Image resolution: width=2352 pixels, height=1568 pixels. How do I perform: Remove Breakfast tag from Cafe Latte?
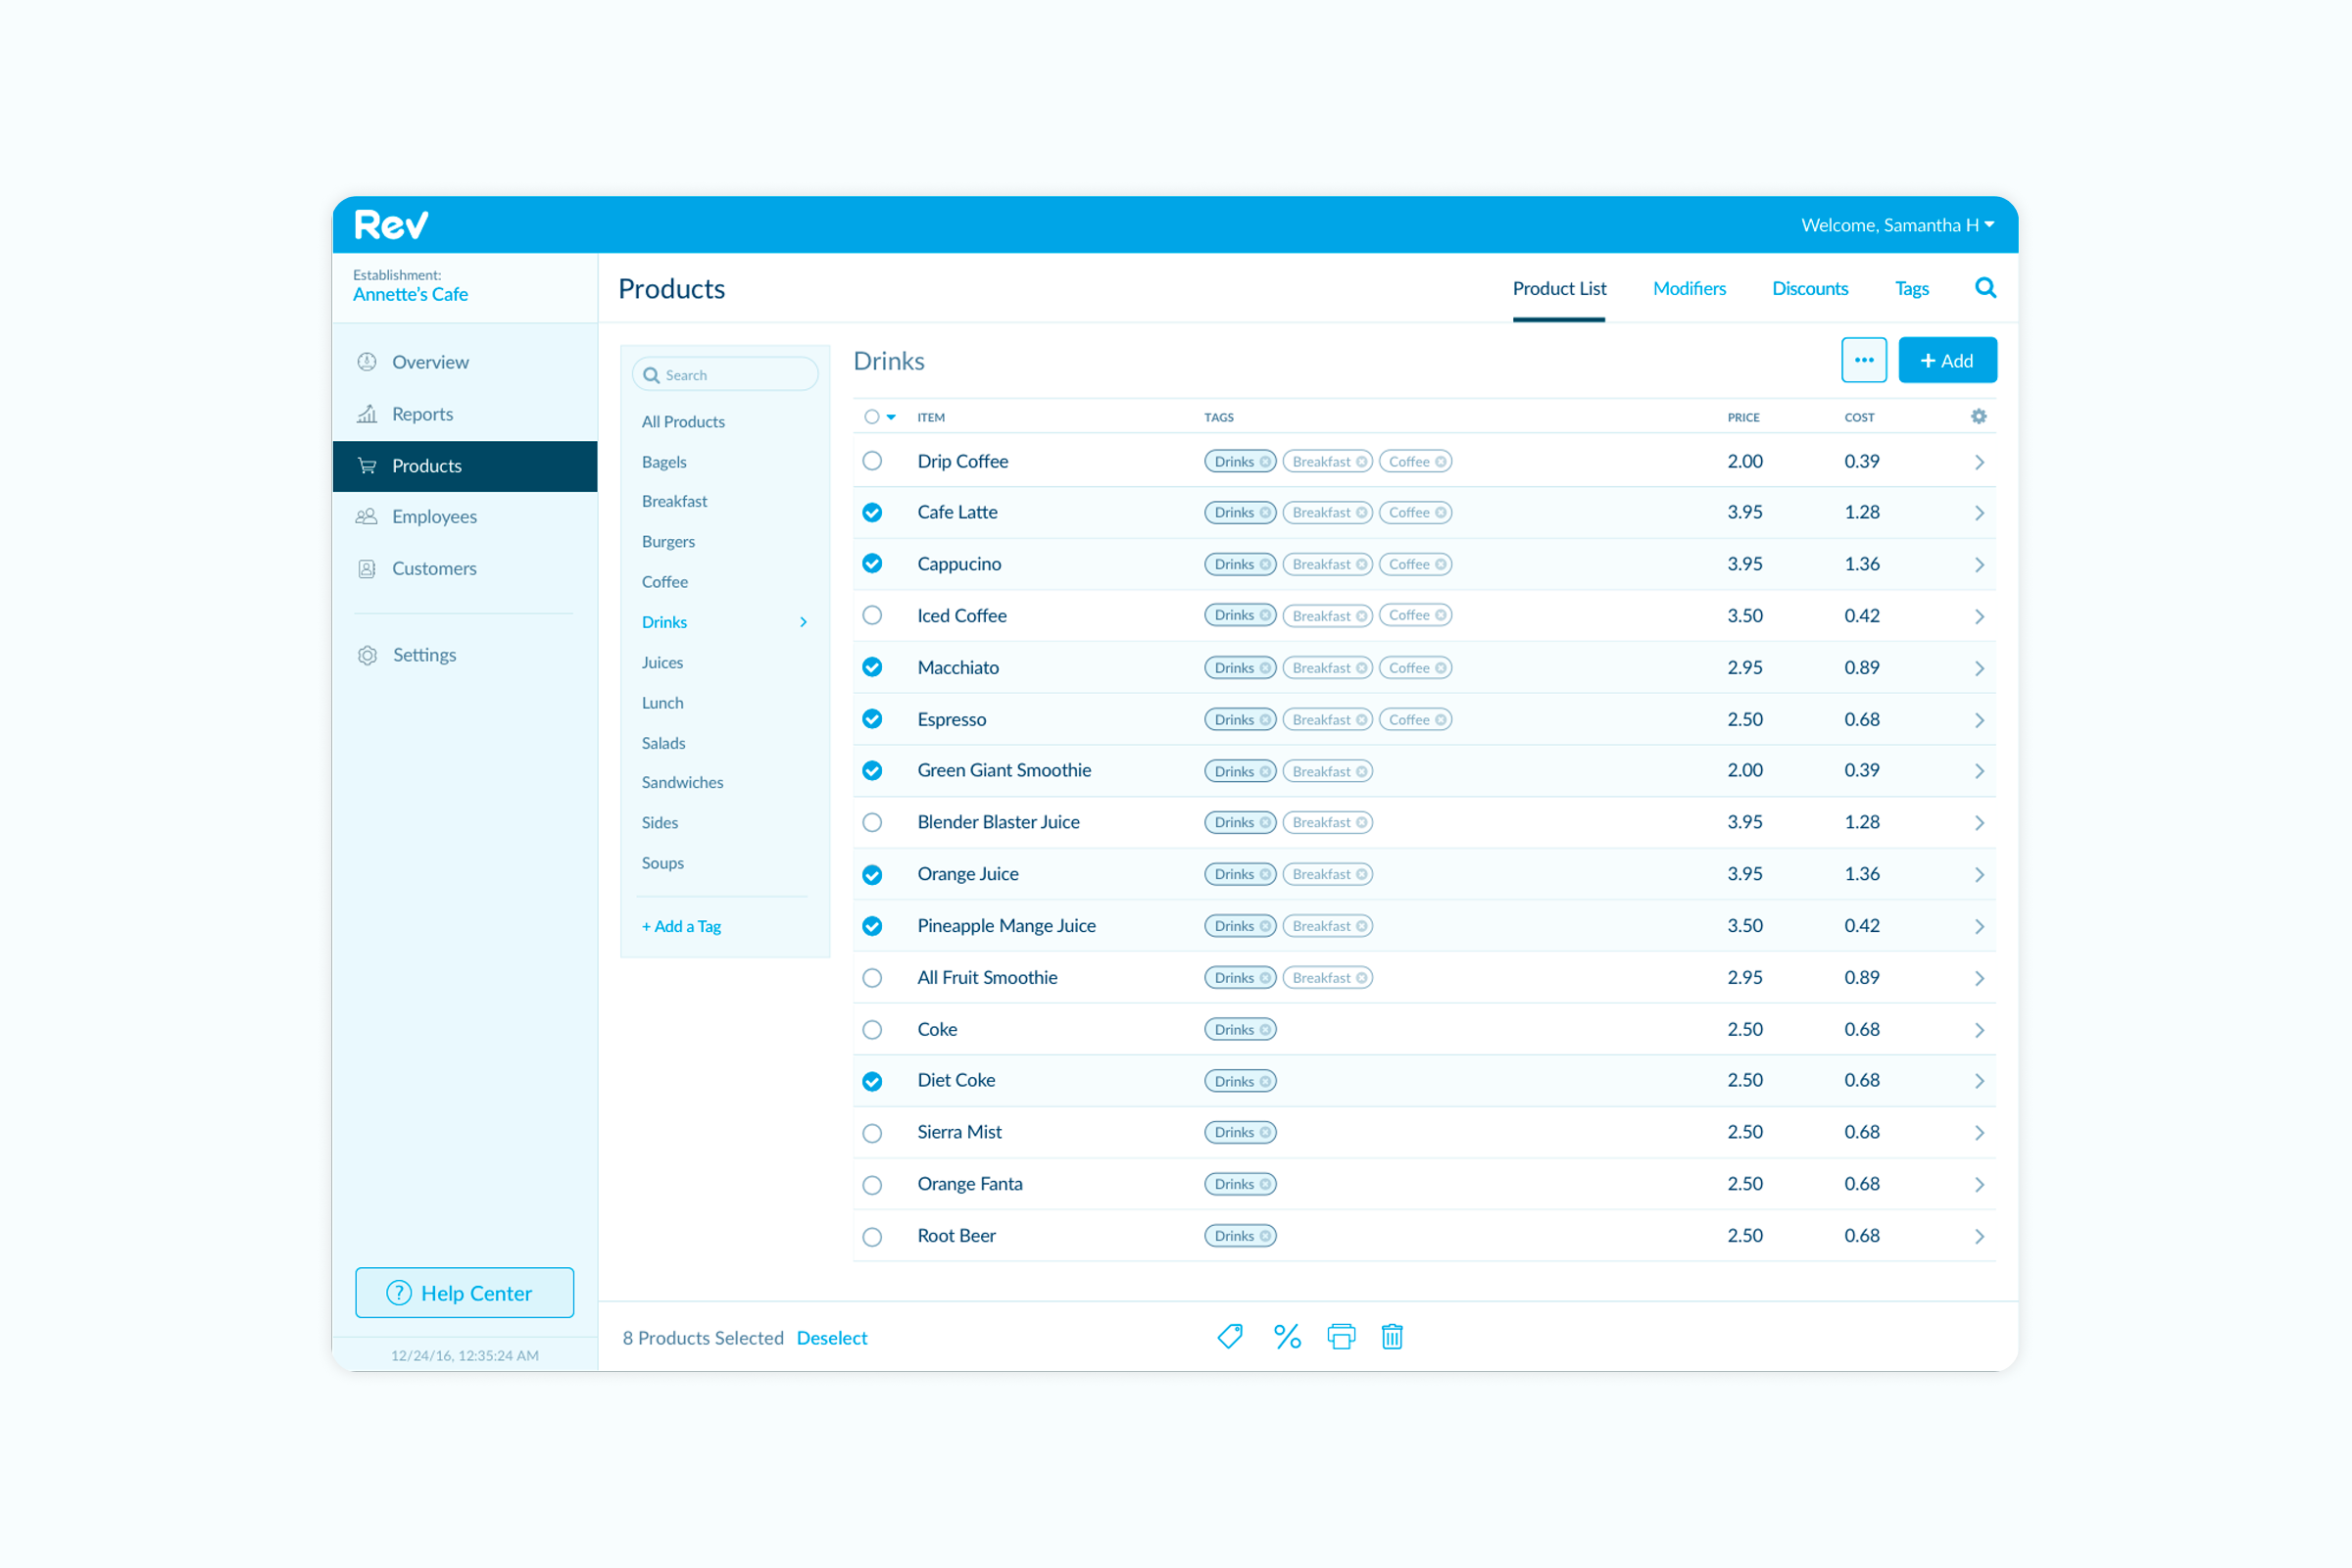tap(1361, 513)
